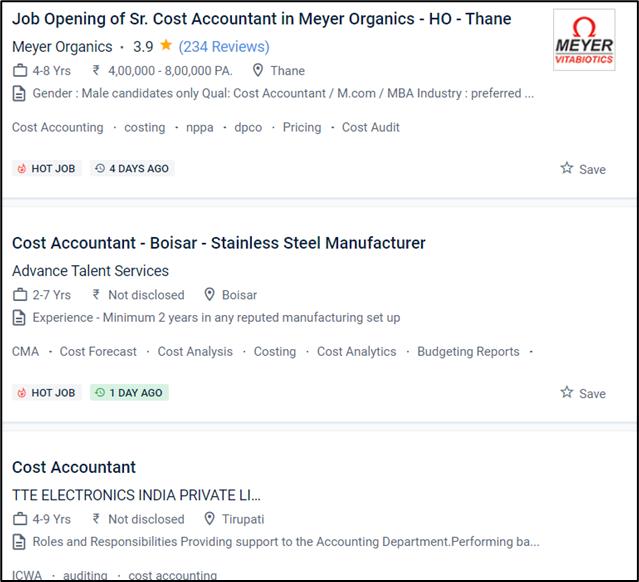Select the 'Cost Analysis' skill tag
Image resolution: width=639 pixels, height=582 pixels.
coord(195,352)
